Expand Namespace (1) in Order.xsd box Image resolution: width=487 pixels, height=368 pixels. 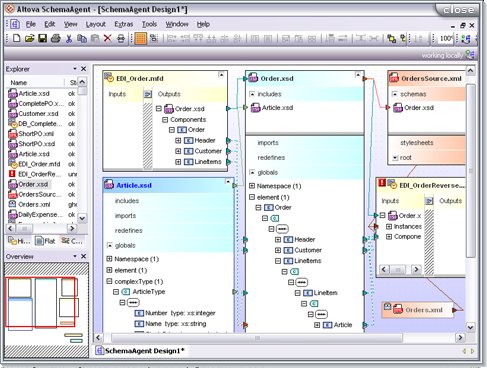(252, 186)
